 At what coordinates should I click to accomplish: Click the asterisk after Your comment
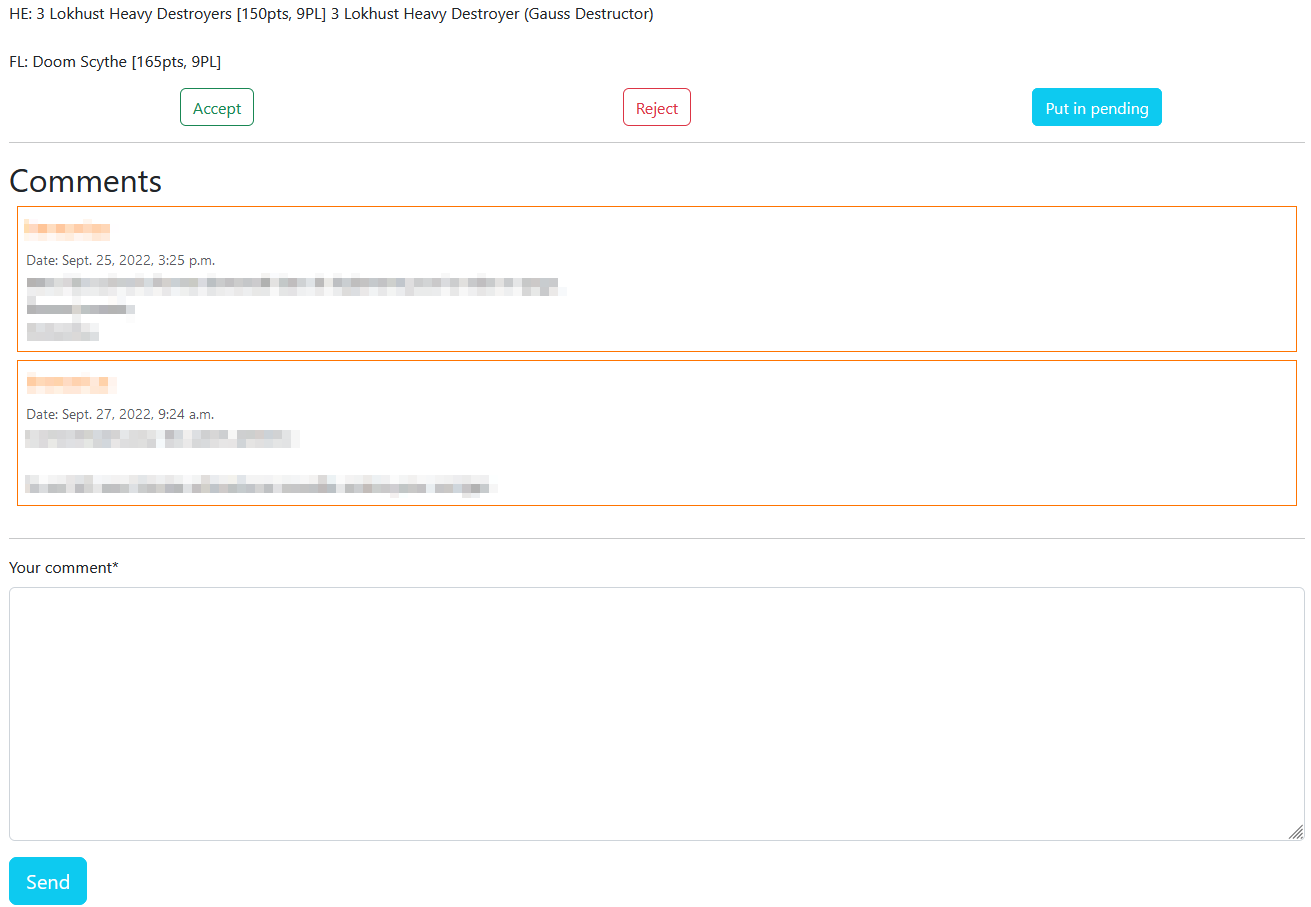(115, 567)
